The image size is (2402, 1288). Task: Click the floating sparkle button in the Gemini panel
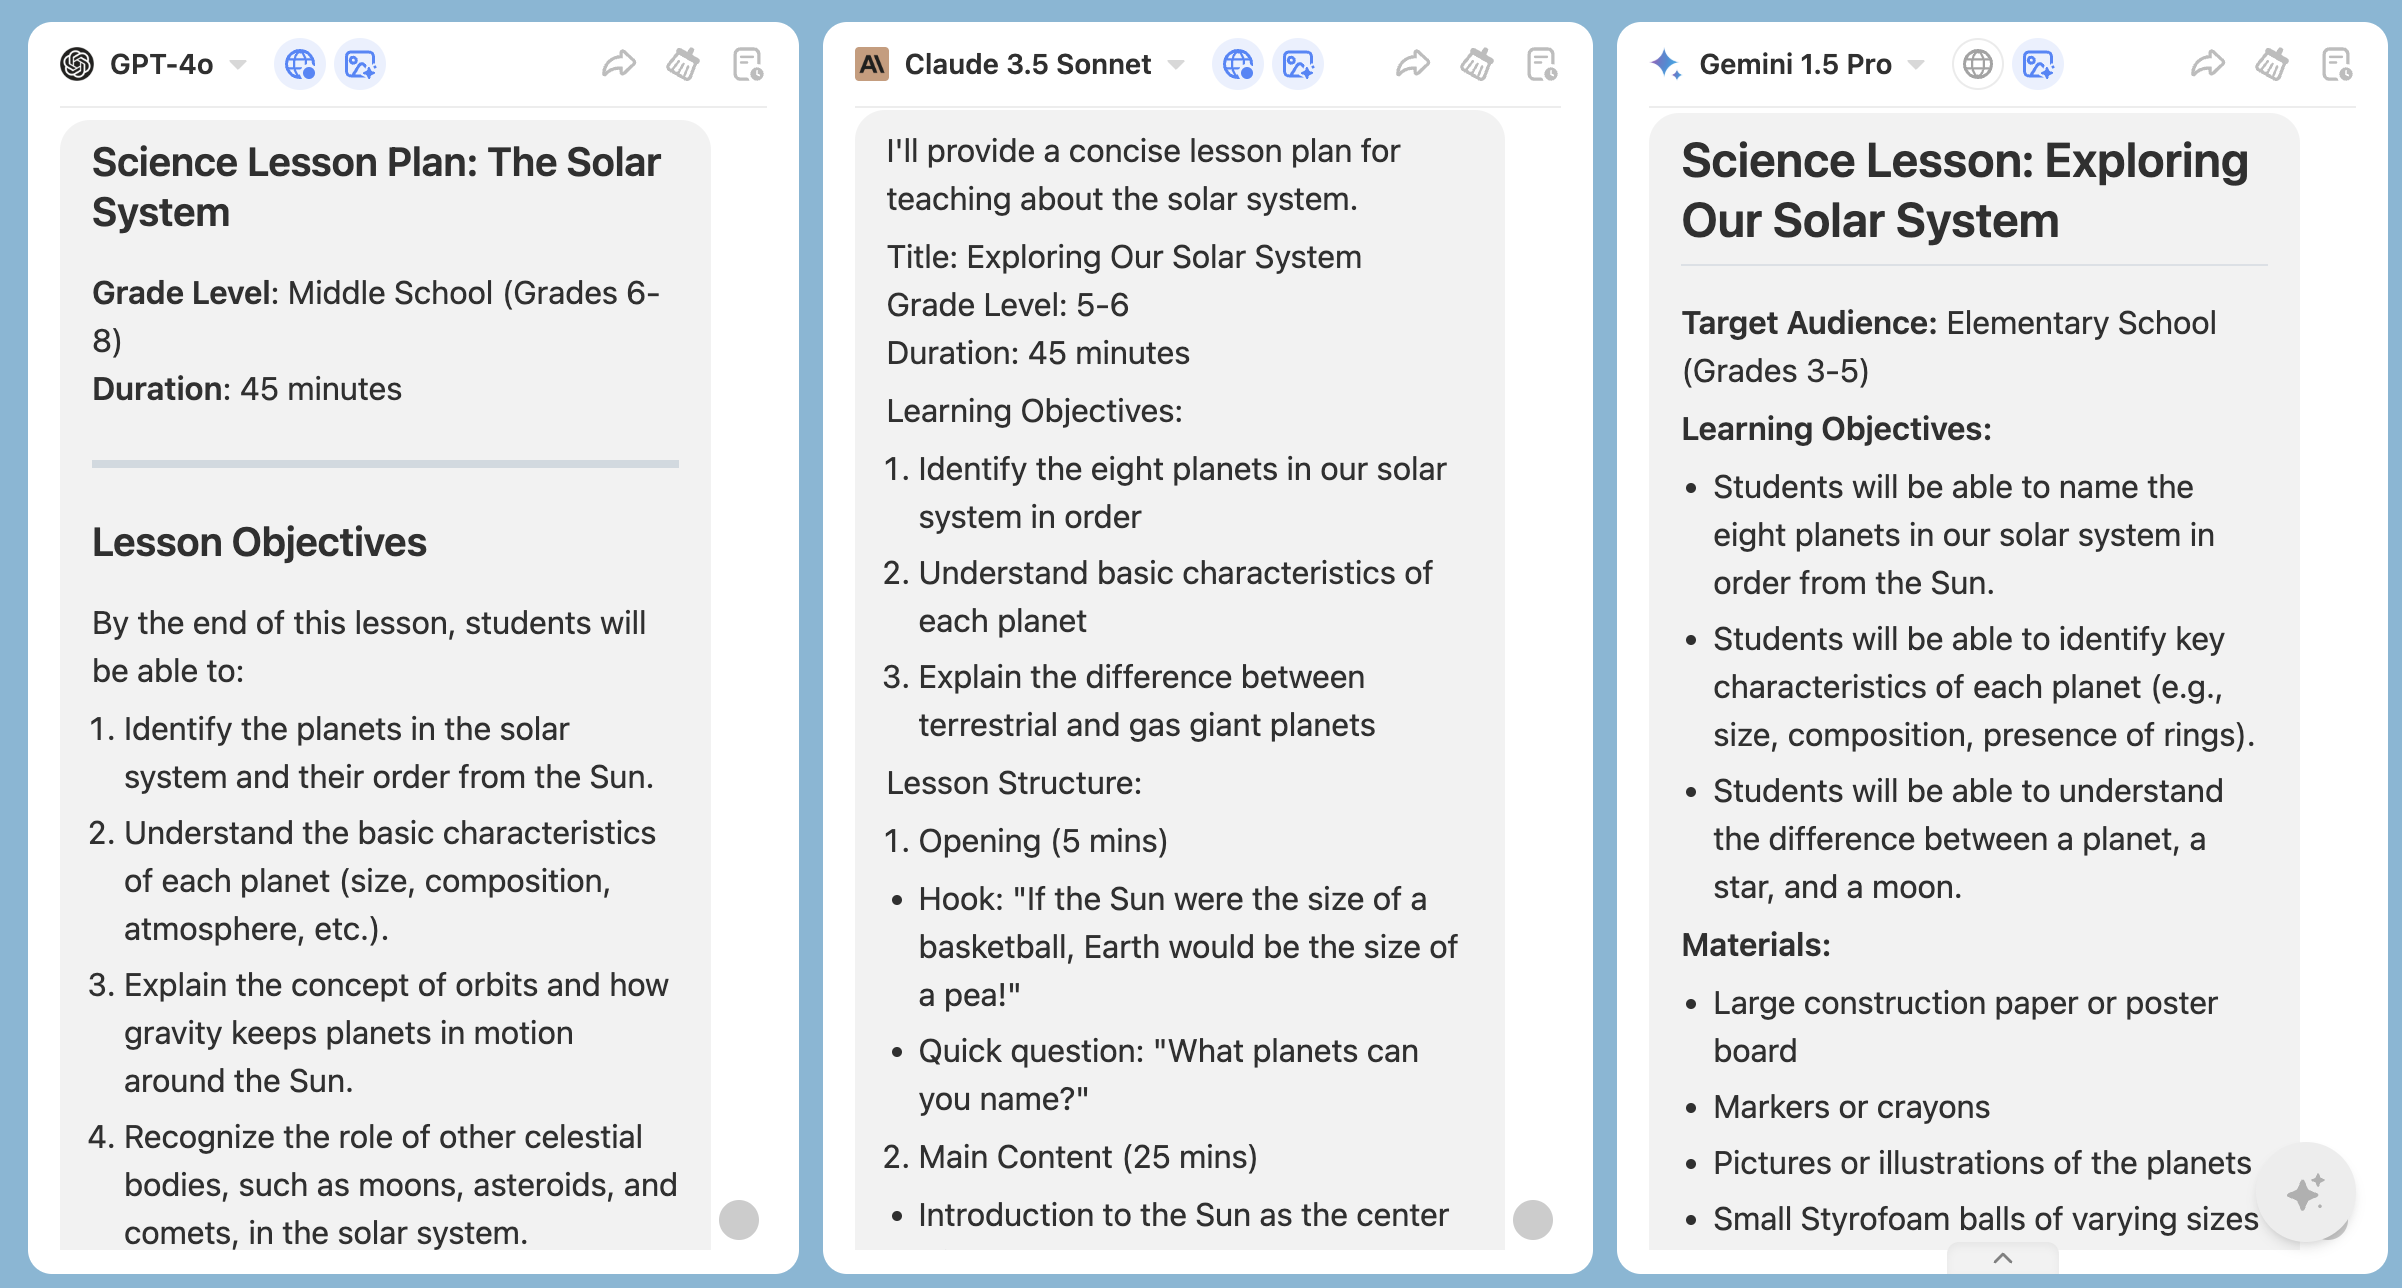[2305, 1192]
